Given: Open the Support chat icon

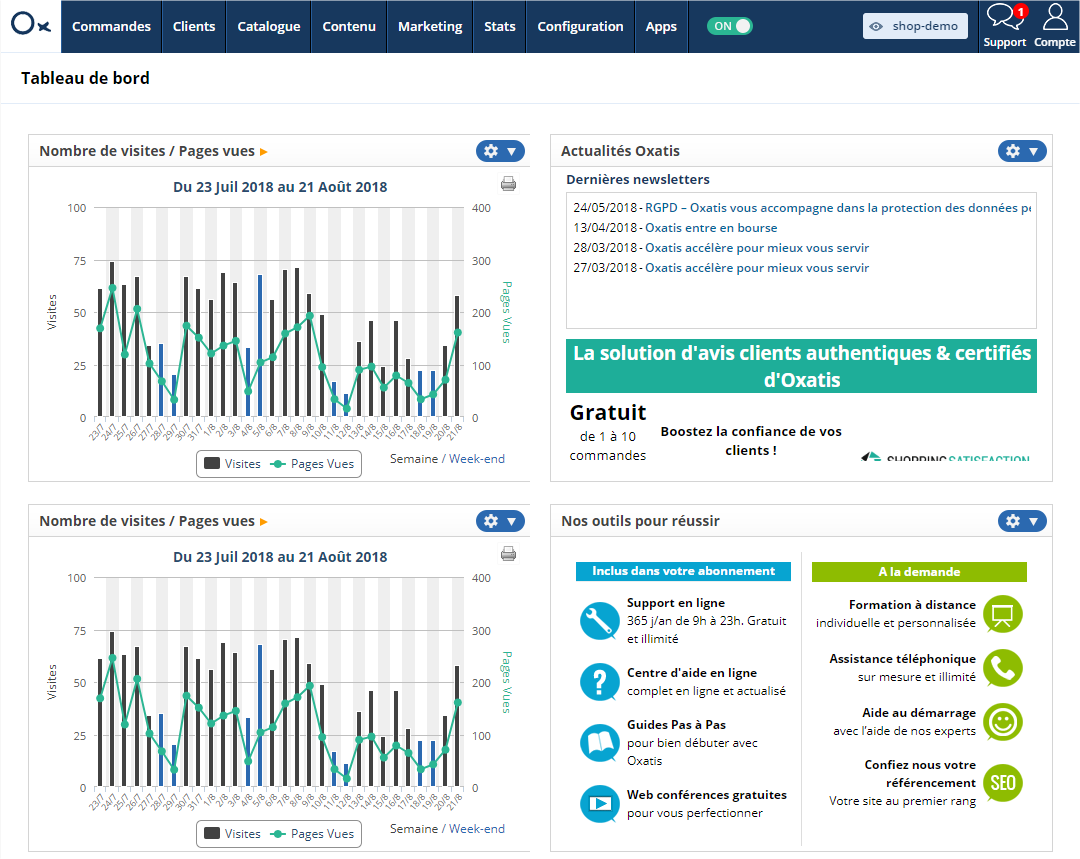Looking at the screenshot, I should (x=1005, y=17).
